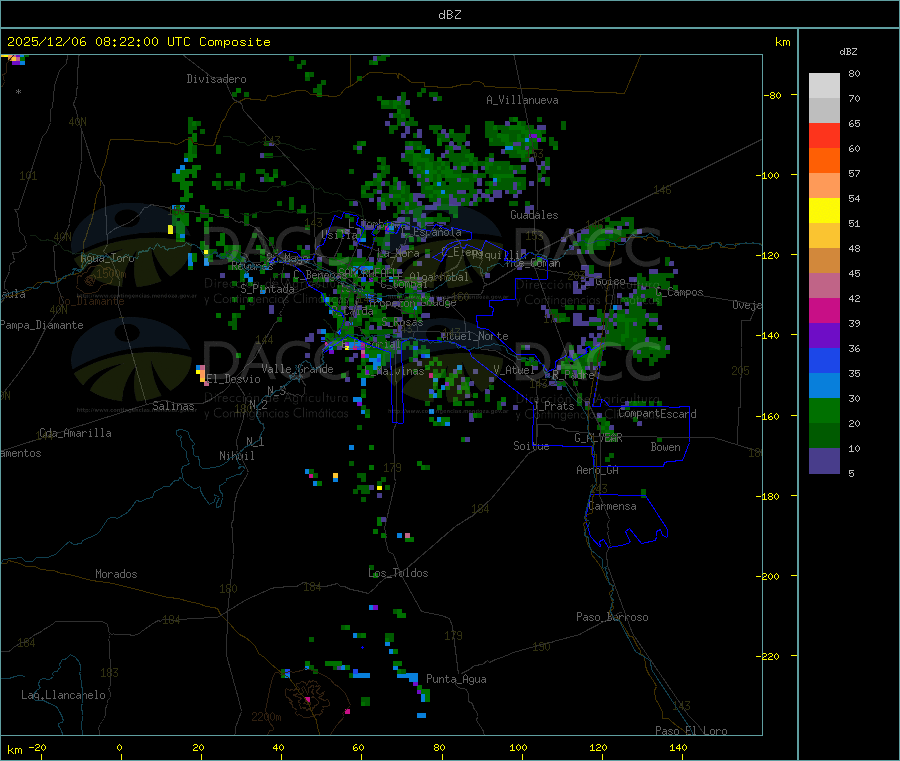Select the white 80 dBZ legend swatch
Screen dimensions: 900x761
[824, 86]
